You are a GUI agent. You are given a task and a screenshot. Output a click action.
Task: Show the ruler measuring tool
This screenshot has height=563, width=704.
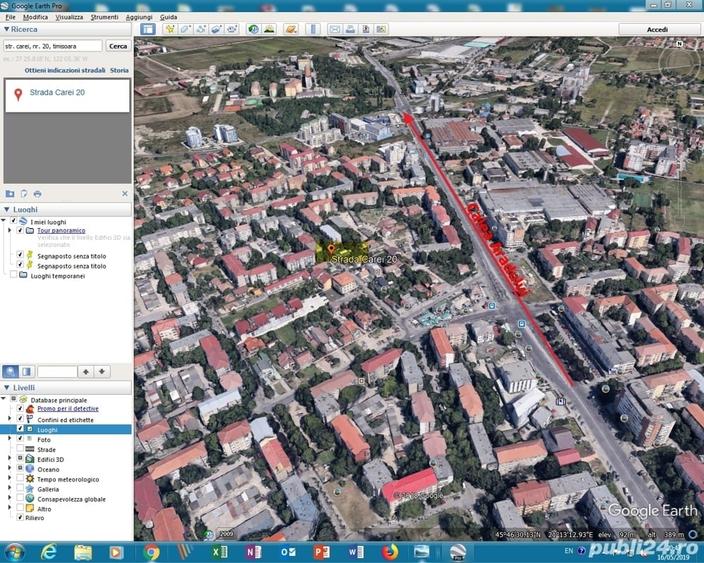[x=312, y=29]
